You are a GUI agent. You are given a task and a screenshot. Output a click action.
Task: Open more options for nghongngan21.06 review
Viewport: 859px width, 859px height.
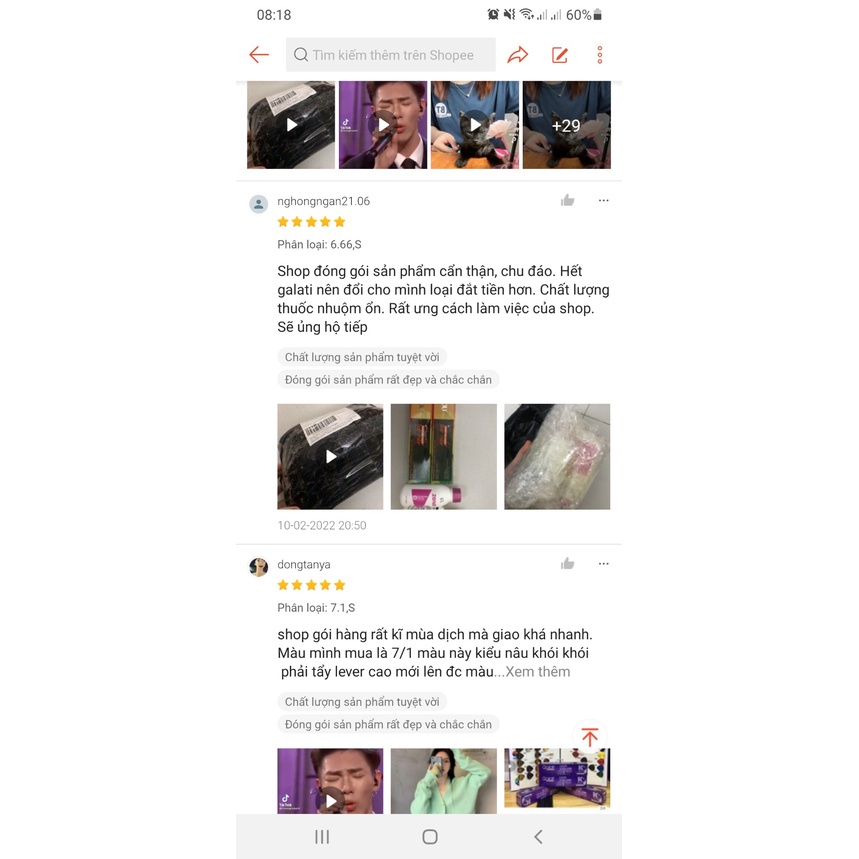603,201
